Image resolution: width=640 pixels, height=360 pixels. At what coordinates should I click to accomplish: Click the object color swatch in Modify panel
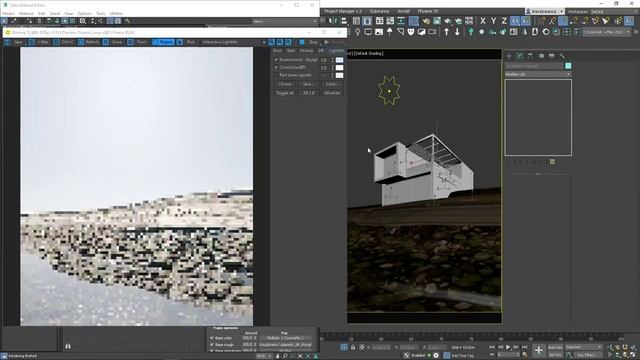click(568, 66)
